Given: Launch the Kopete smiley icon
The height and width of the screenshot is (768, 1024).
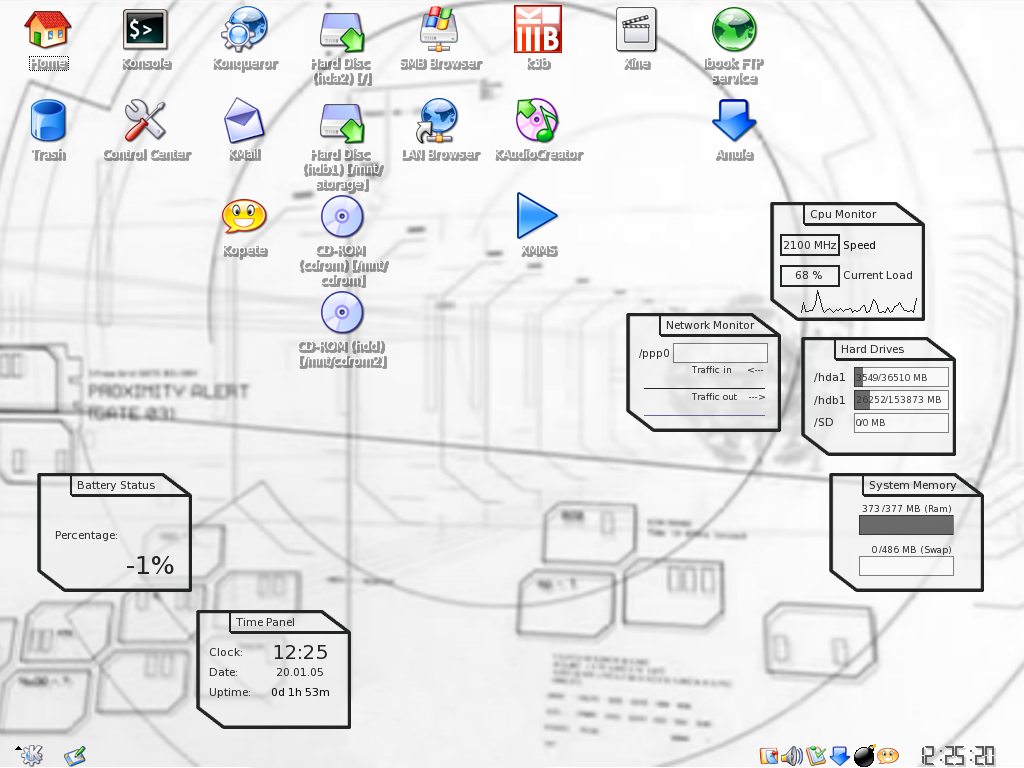Looking at the screenshot, I should click(x=244, y=216).
